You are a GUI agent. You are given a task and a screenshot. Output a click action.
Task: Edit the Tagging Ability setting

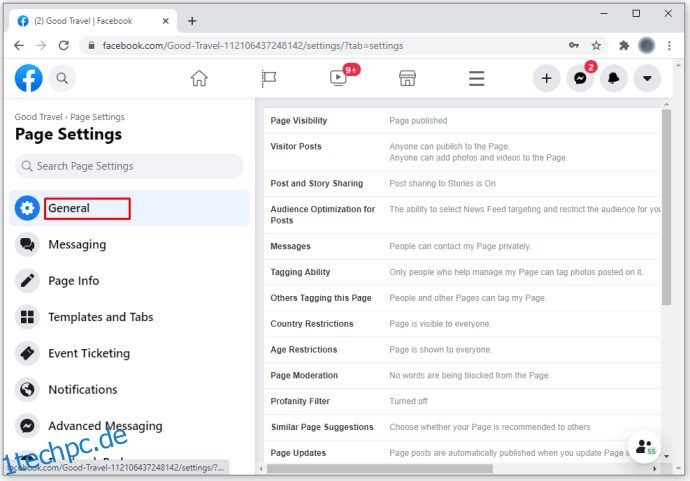462,272
